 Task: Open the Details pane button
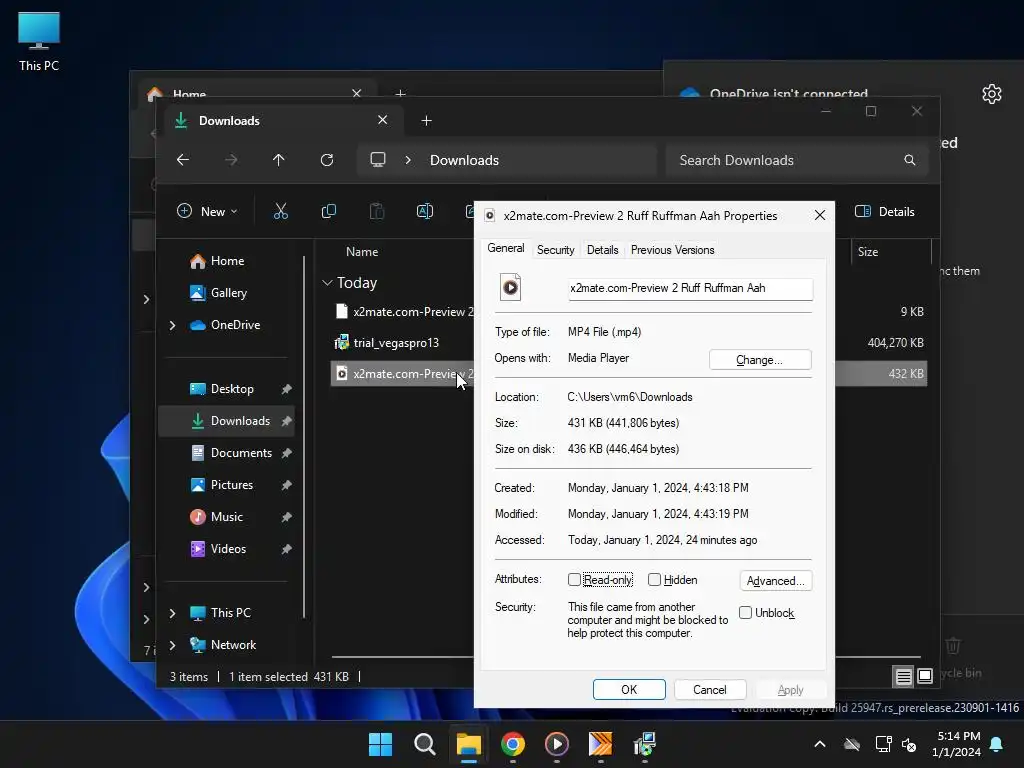tap(885, 212)
